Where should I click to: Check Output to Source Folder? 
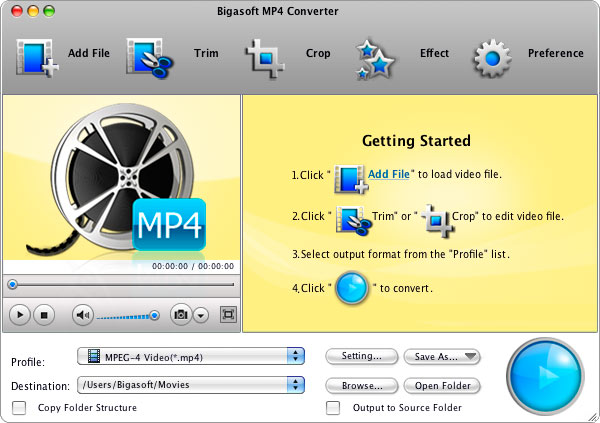coord(333,407)
